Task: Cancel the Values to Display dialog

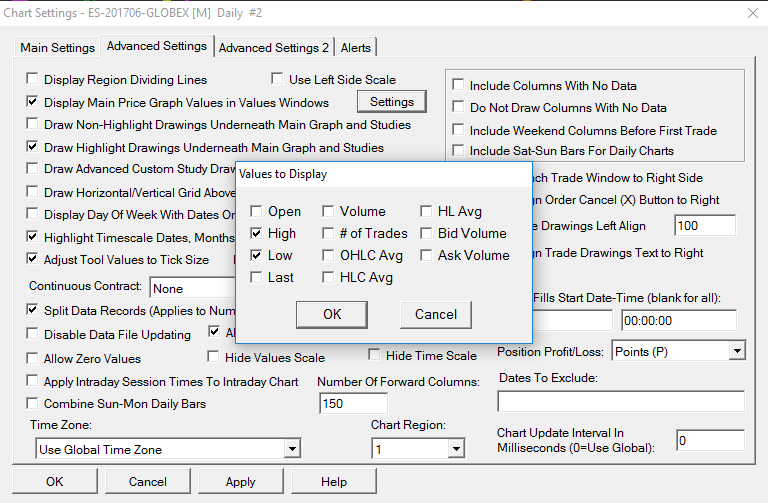Action: 436,314
